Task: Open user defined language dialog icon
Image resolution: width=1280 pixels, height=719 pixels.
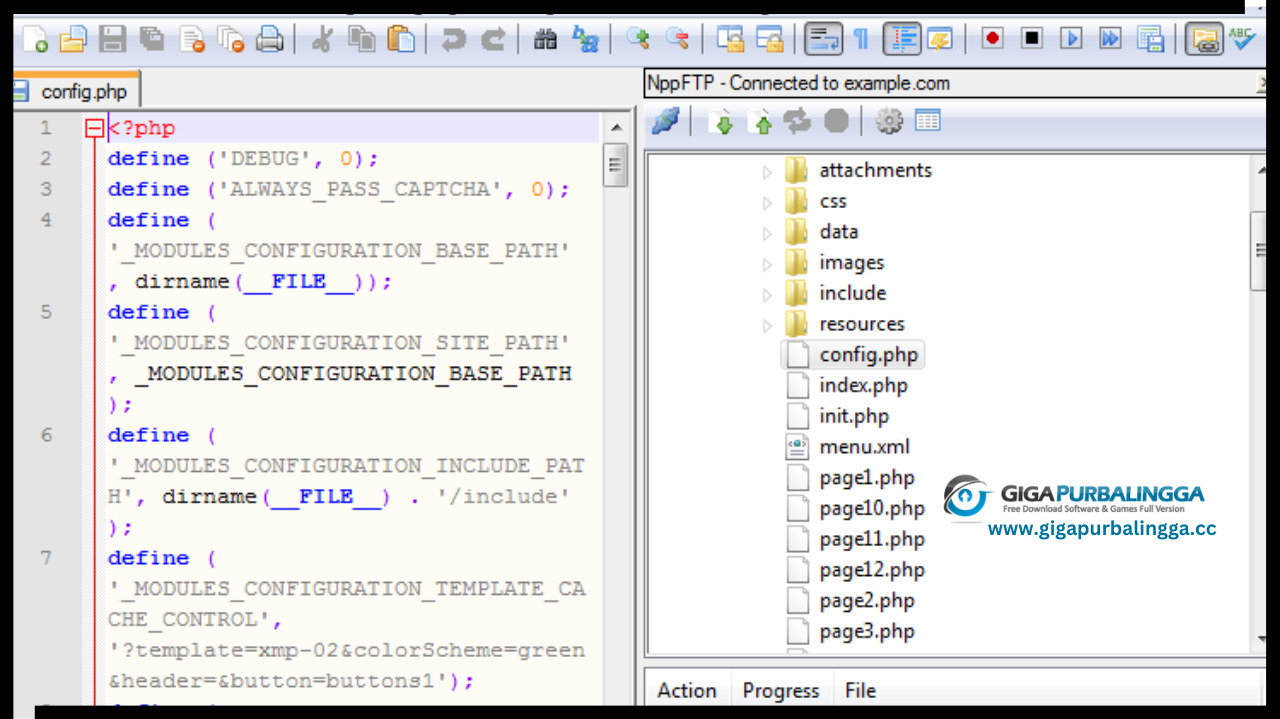Action: point(939,39)
